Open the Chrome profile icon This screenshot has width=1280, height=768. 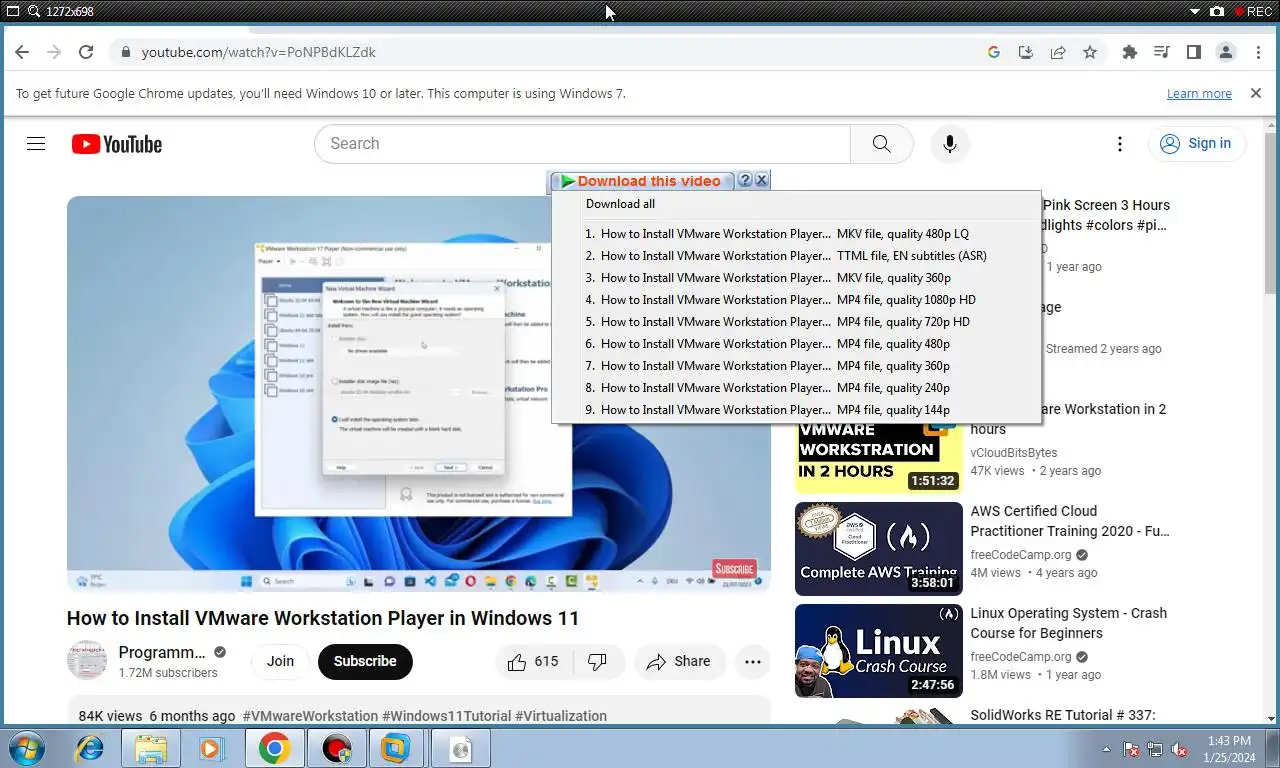(1226, 52)
